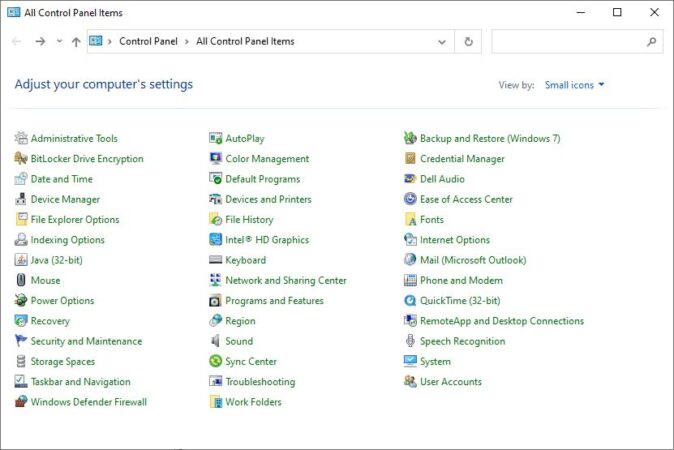Click the QuickTime (32-bit) icon

pos(410,301)
